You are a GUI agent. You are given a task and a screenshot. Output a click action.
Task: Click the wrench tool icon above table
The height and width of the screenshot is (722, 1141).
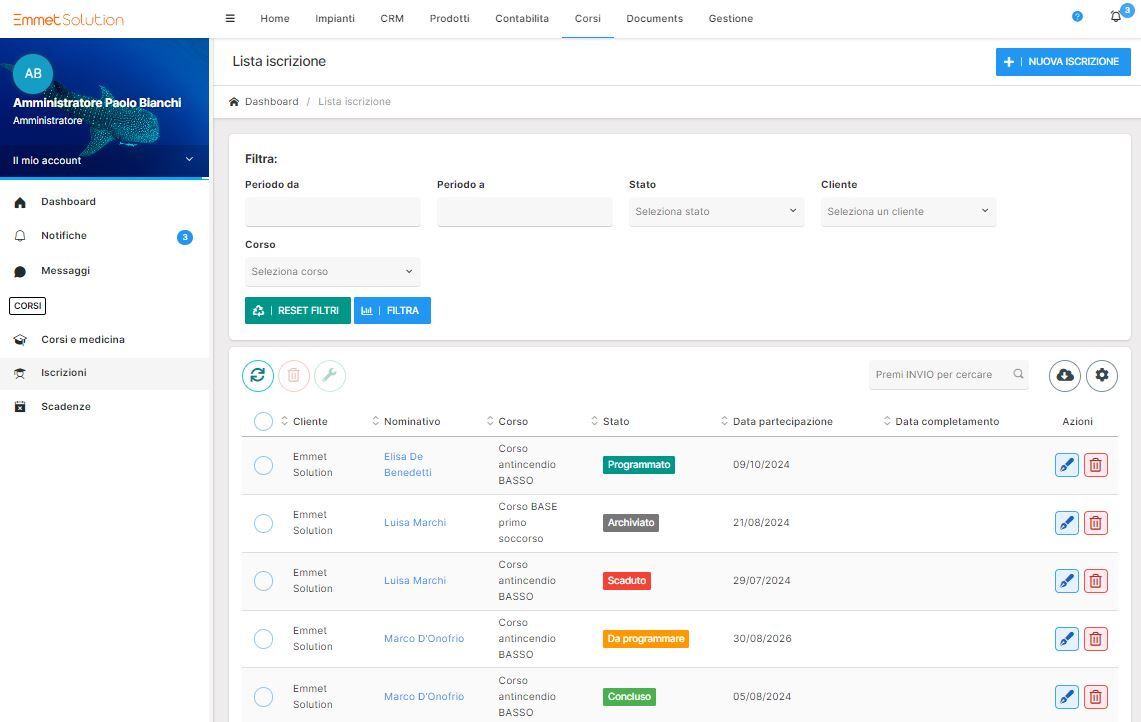(330, 375)
